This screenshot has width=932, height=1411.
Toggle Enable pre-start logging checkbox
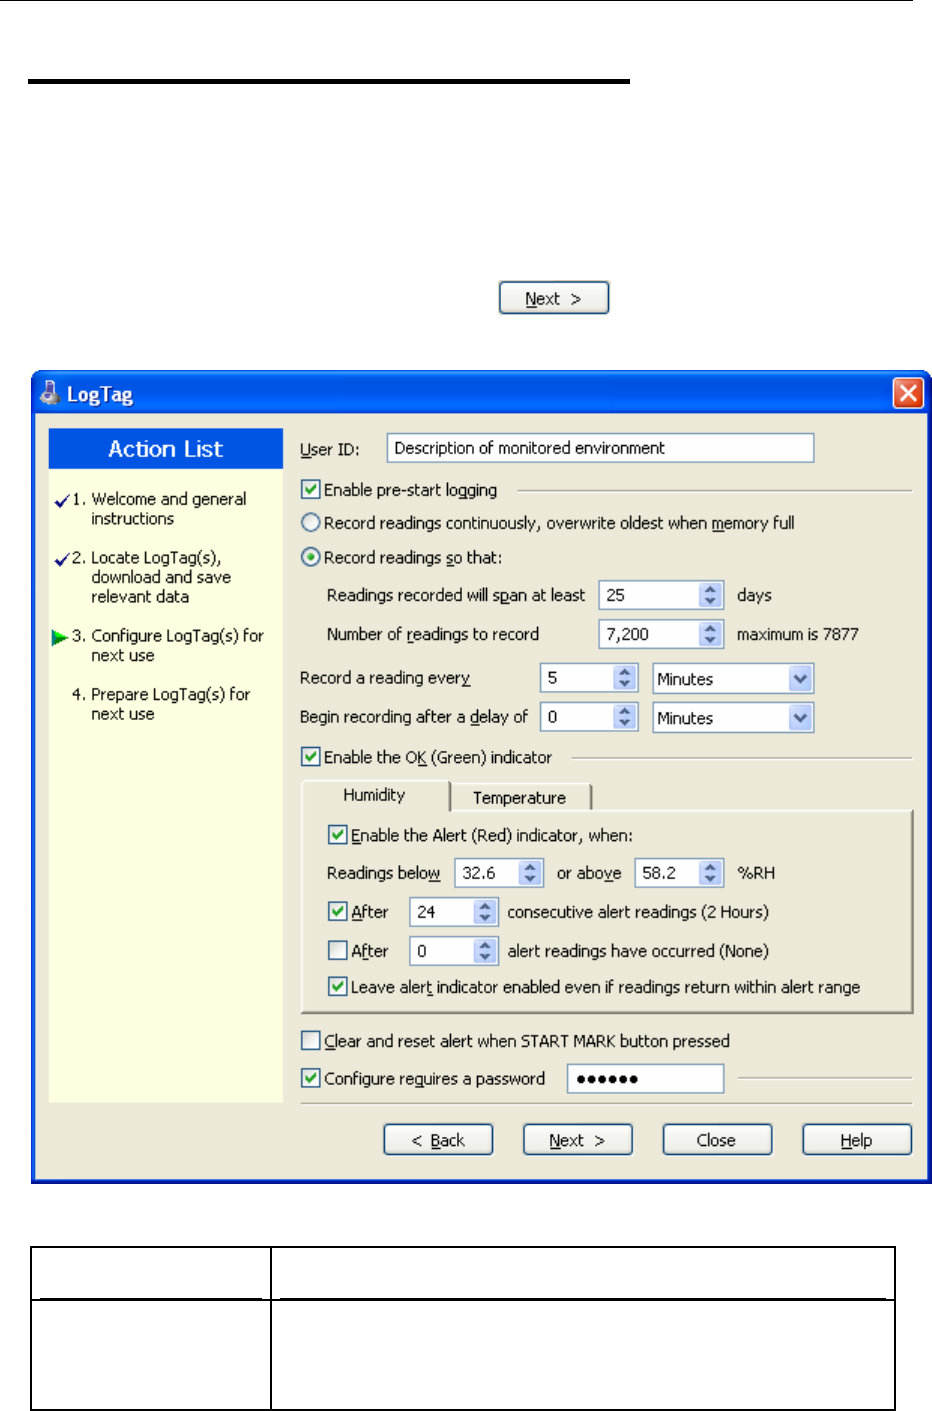(x=311, y=489)
